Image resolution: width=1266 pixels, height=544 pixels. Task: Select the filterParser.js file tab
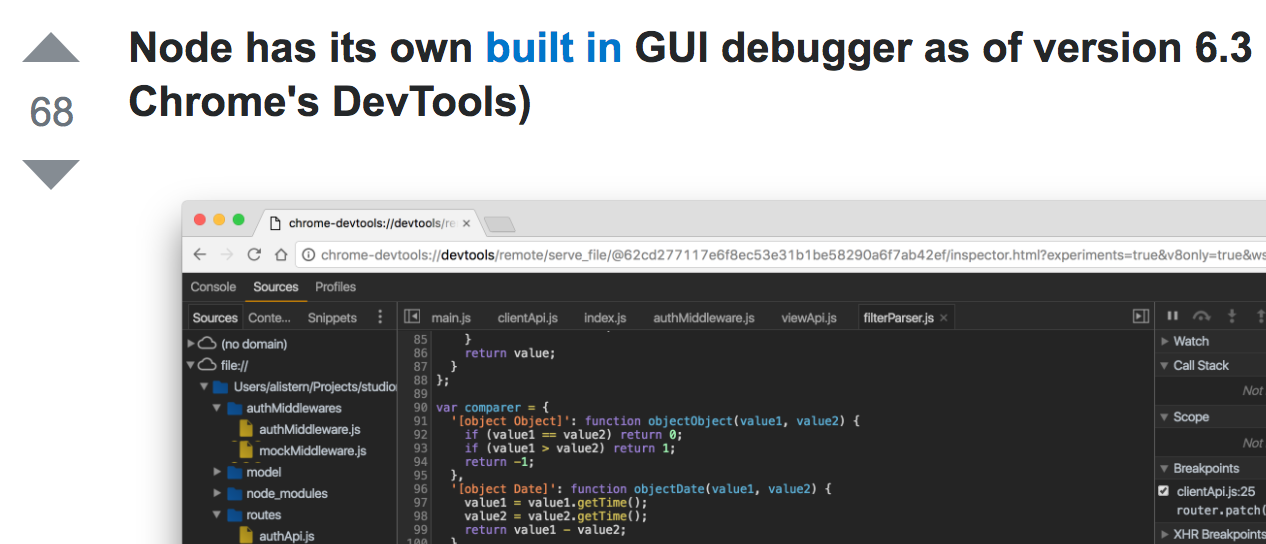click(x=898, y=317)
